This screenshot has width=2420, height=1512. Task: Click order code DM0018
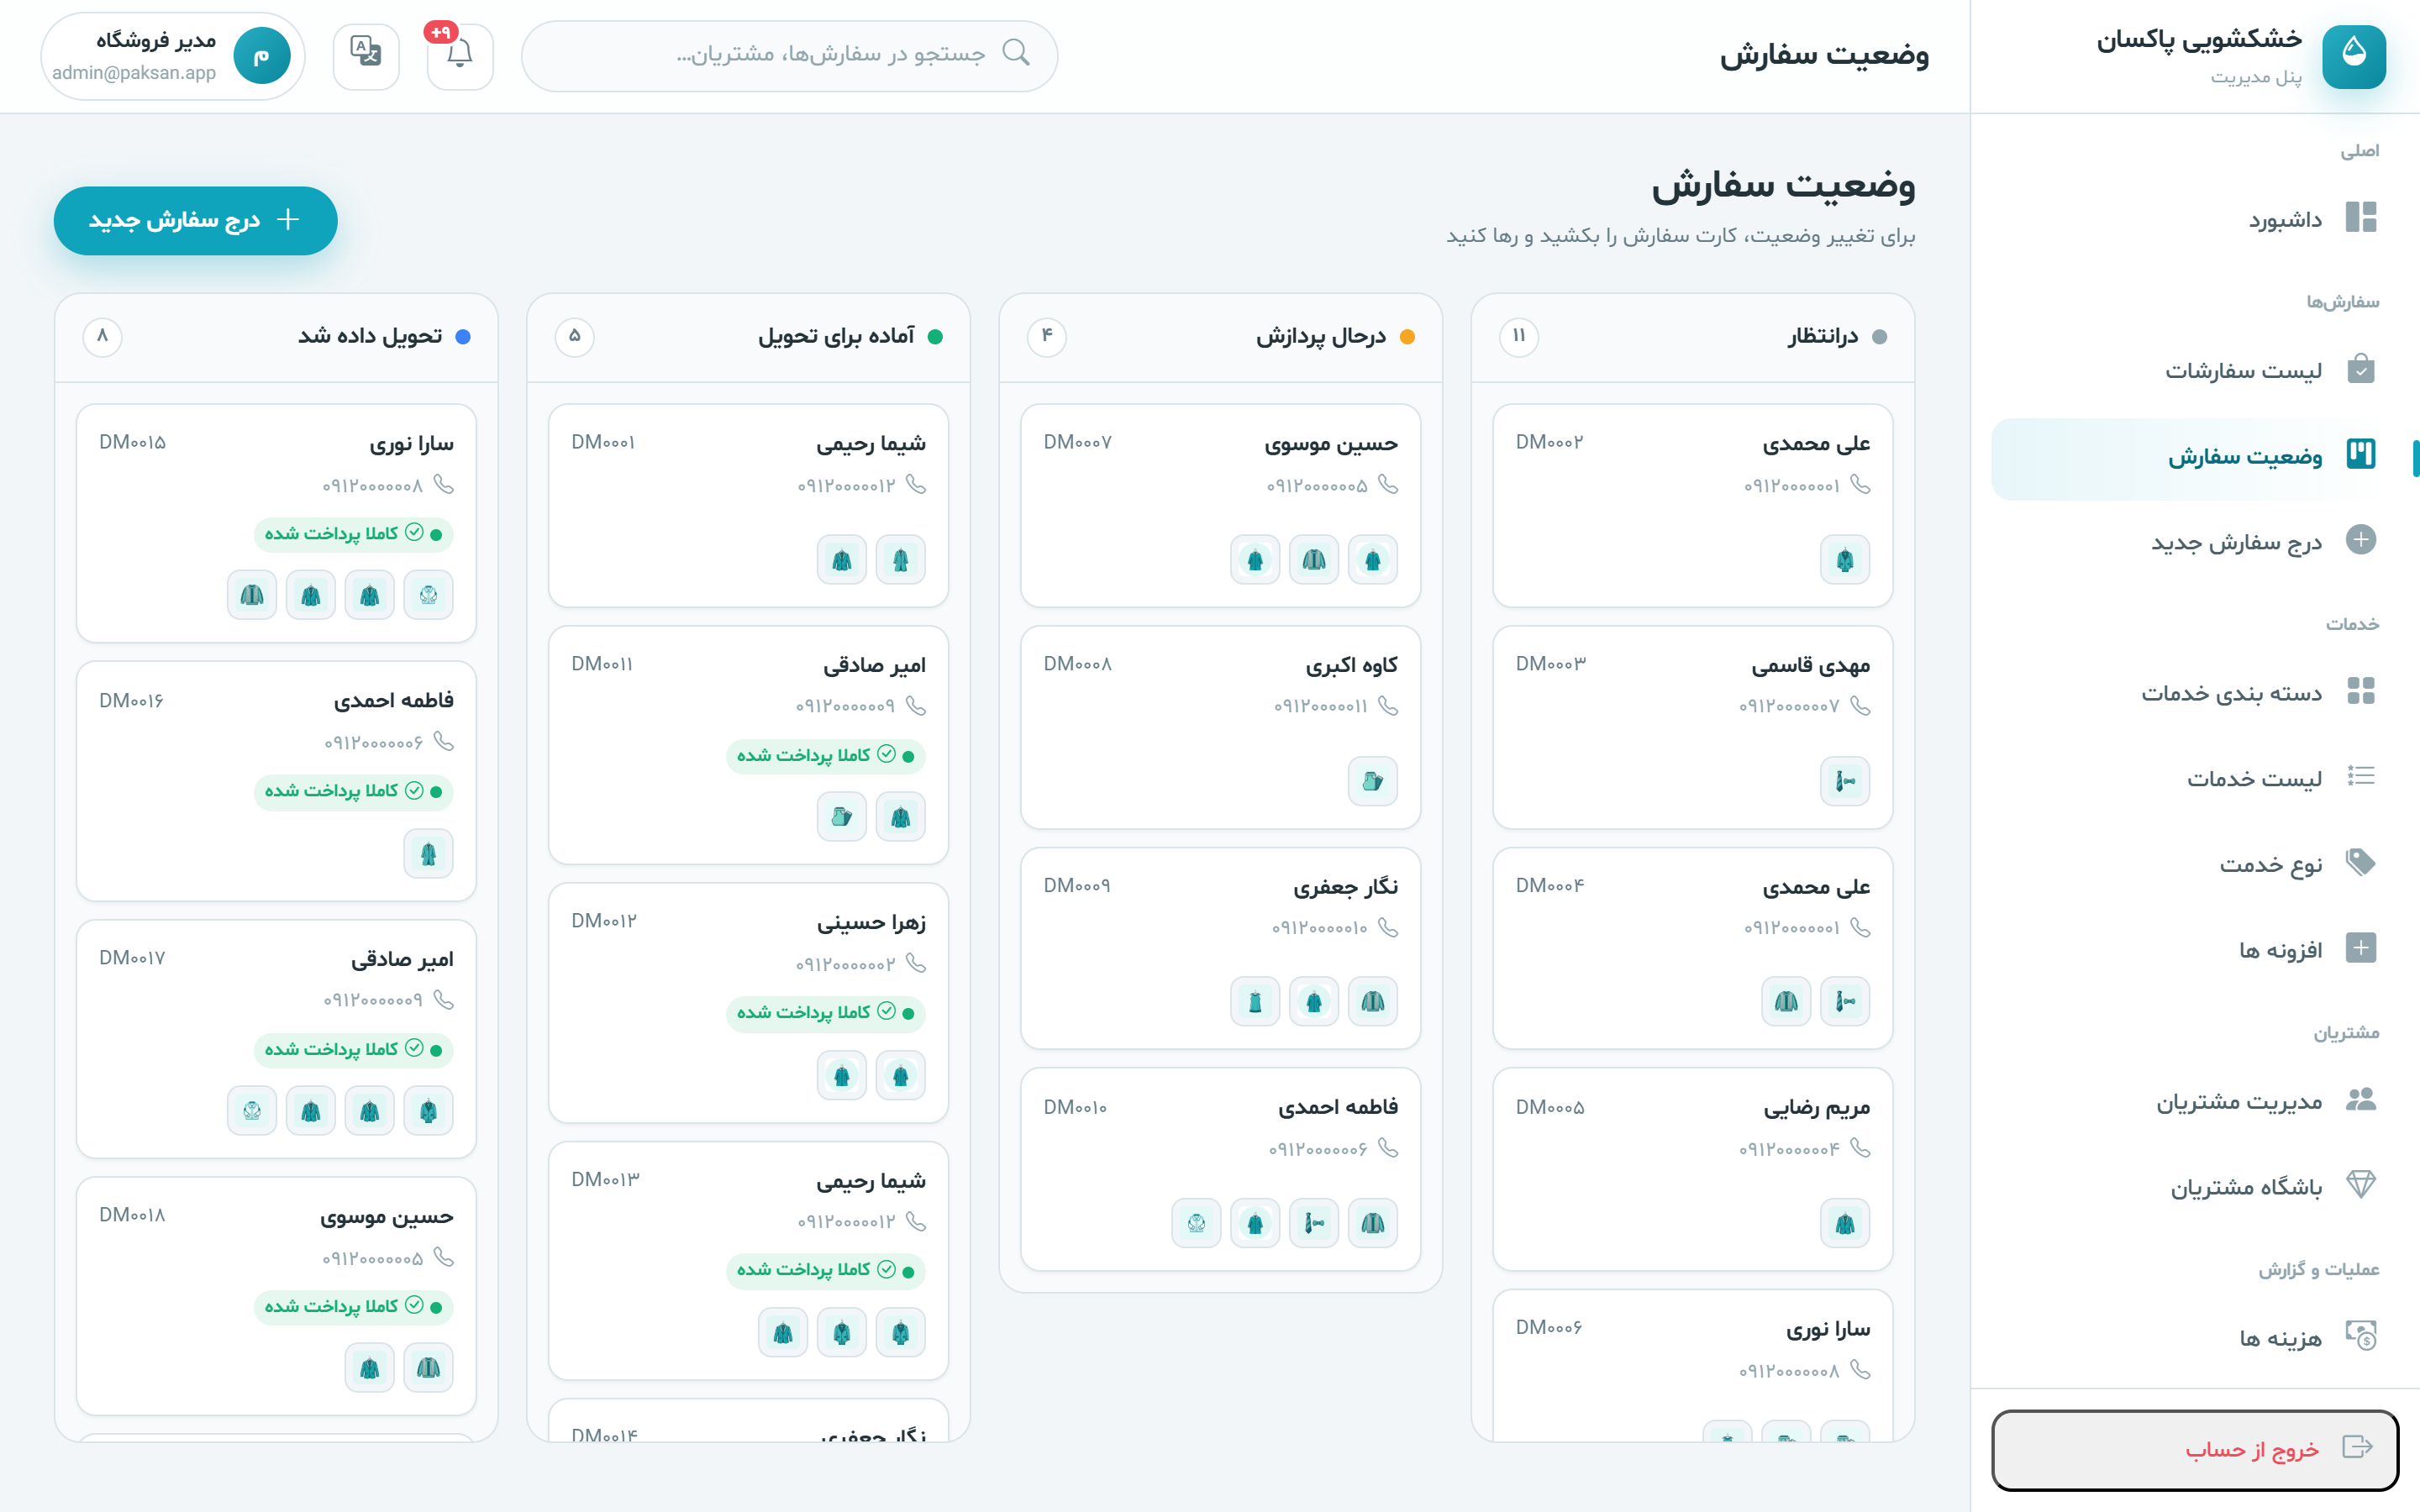(x=132, y=1215)
